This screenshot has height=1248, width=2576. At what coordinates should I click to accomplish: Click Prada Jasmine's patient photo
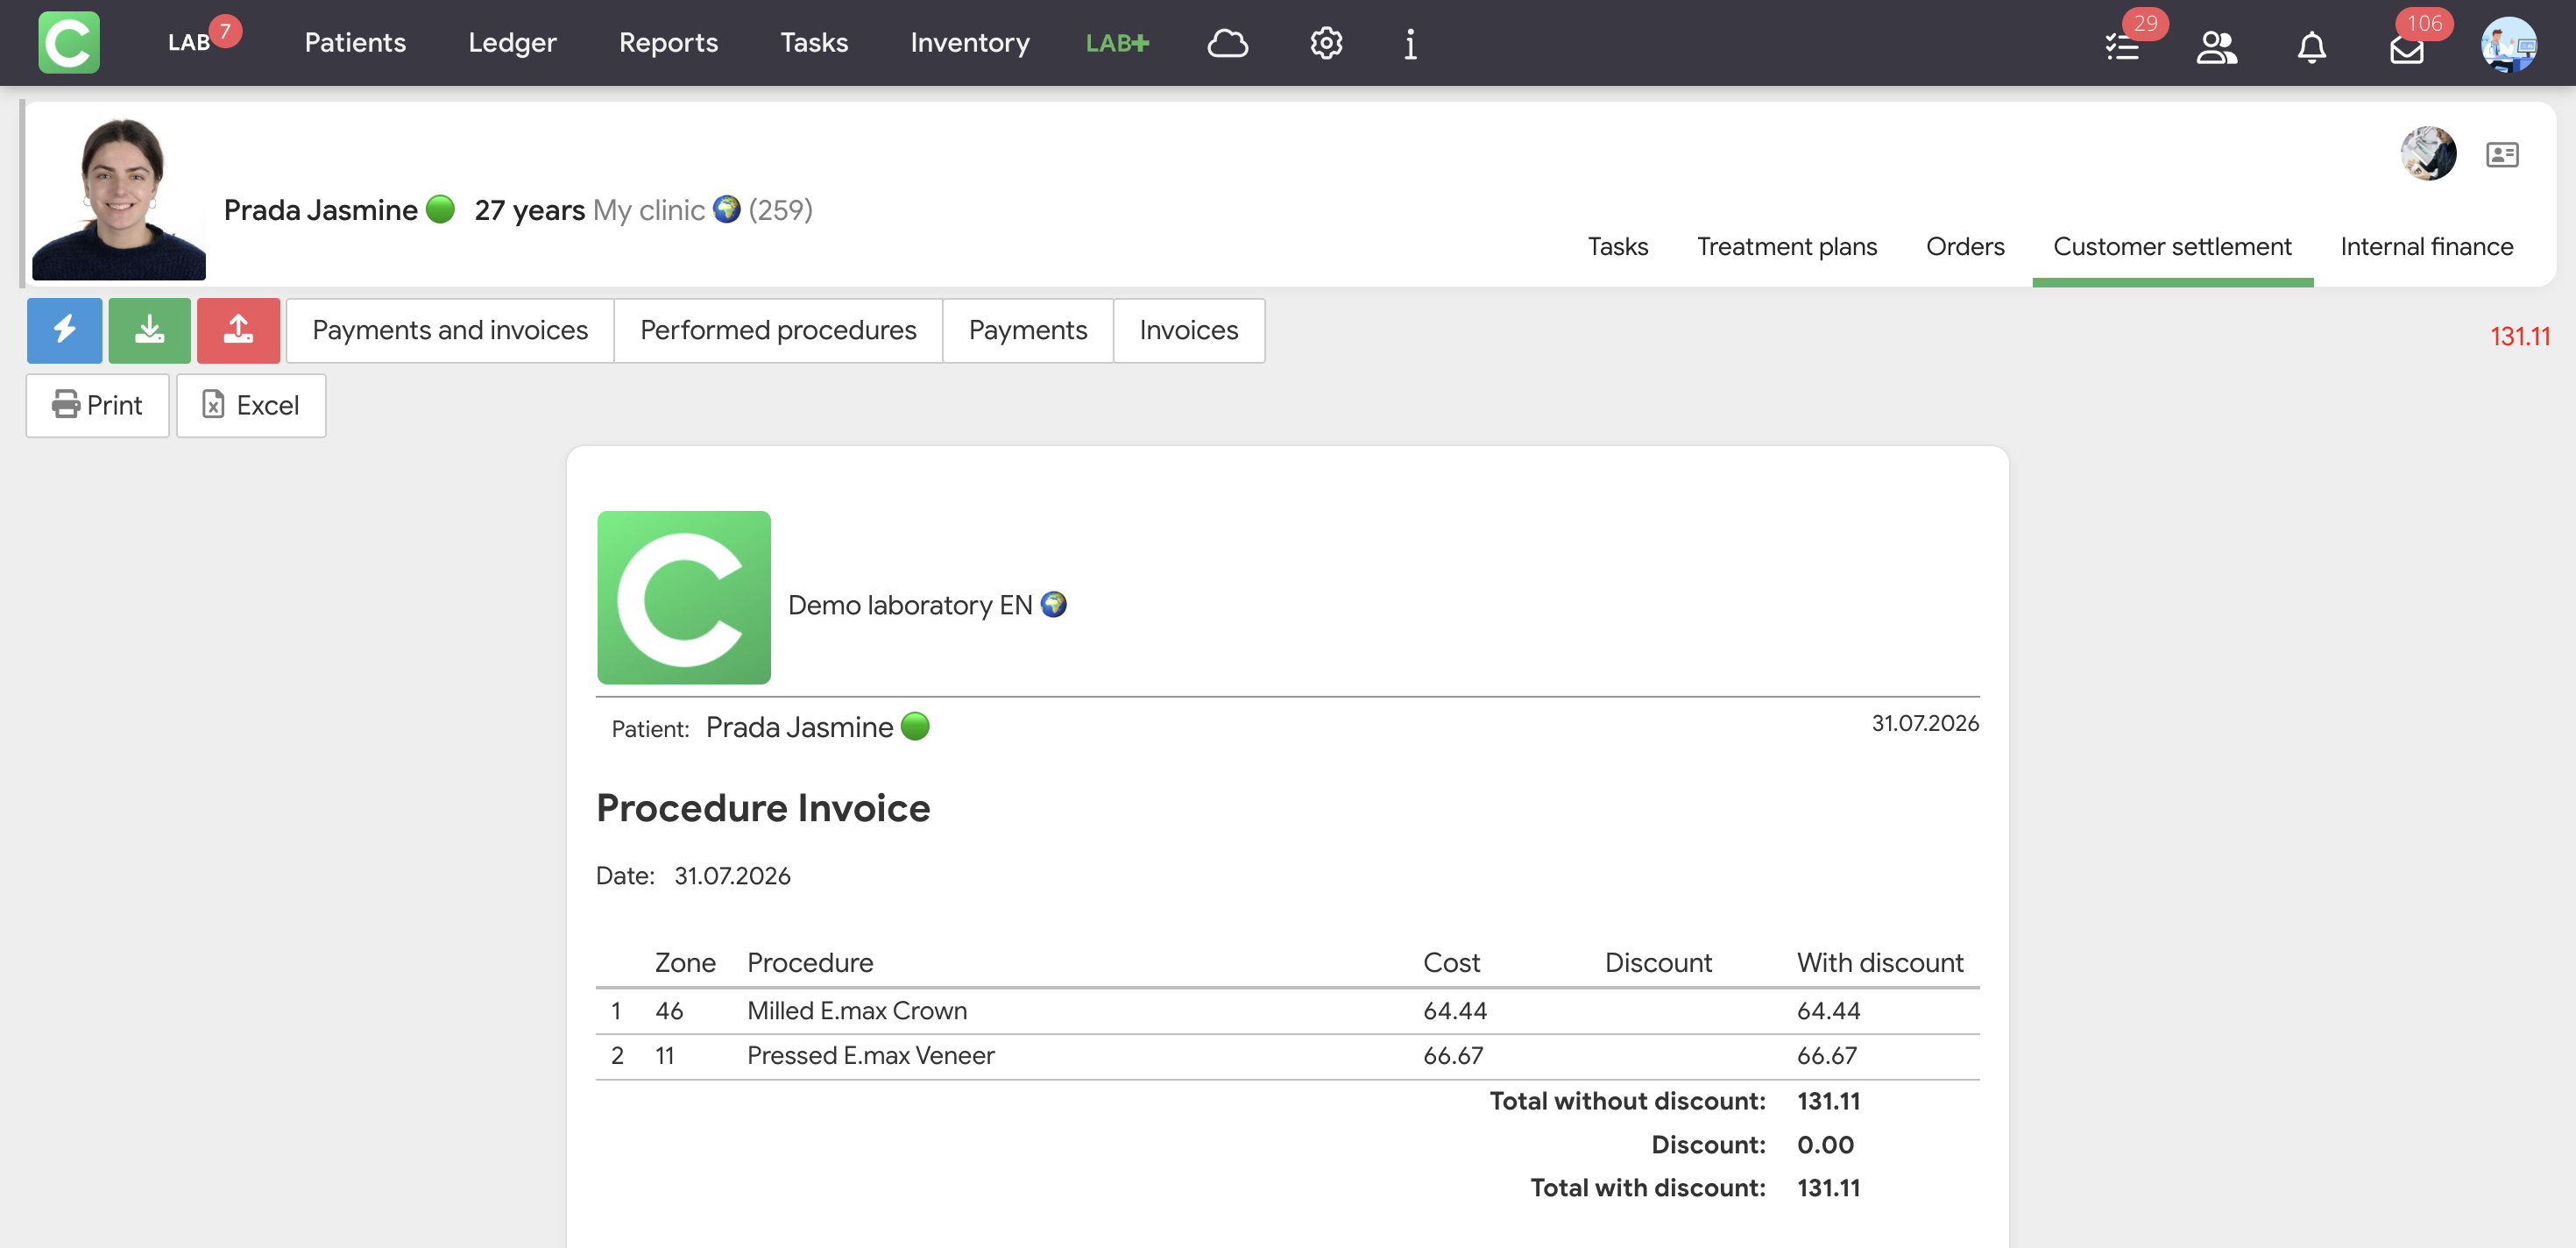[x=119, y=198]
